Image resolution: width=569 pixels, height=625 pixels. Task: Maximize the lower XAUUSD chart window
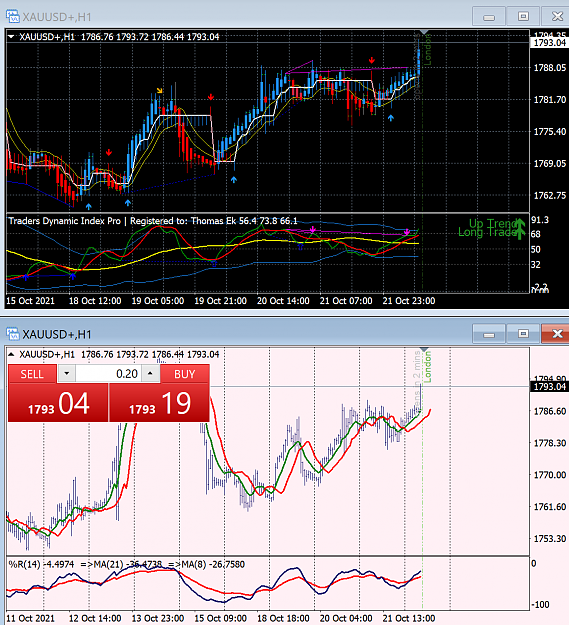click(523, 334)
